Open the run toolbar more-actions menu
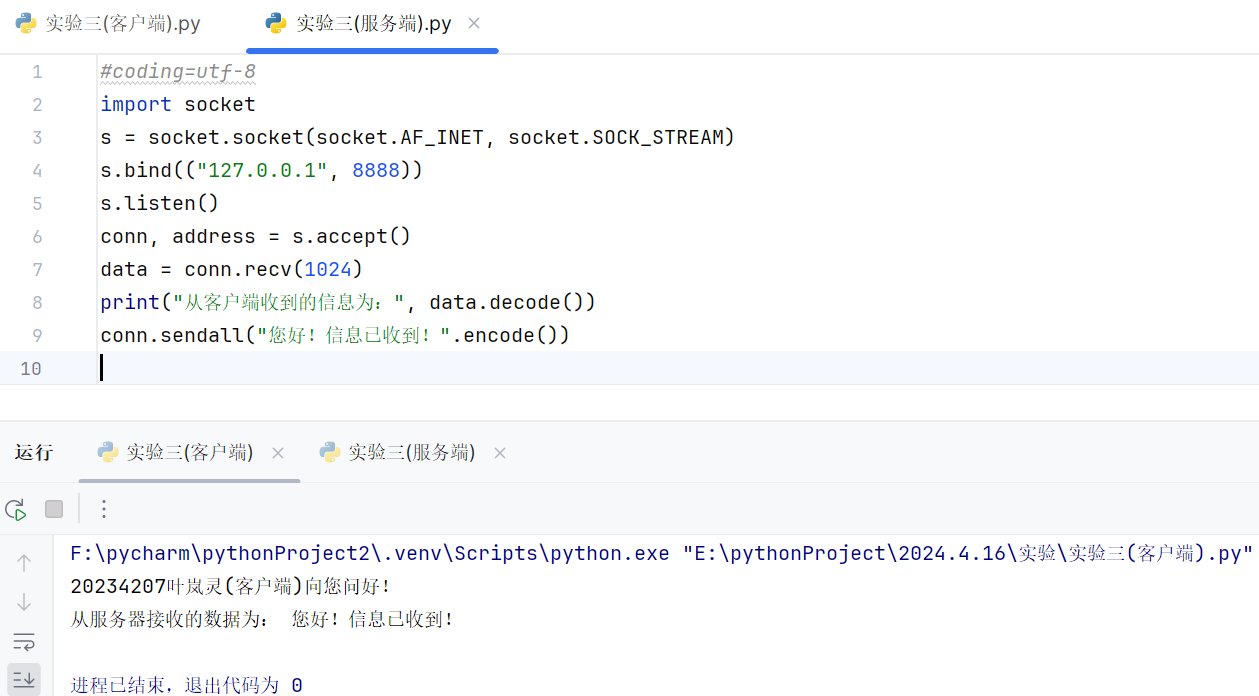Screen dimensions: 1259x696 click(104, 510)
